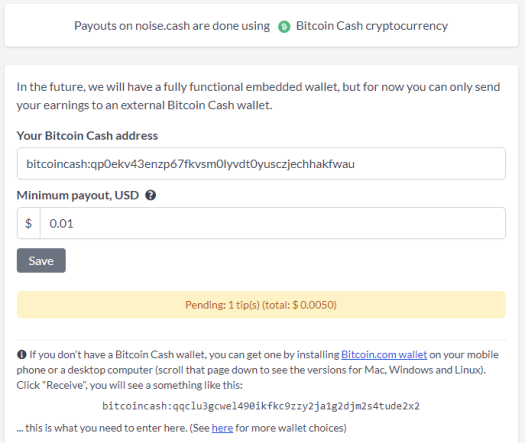The height and width of the screenshot is (443, 525).
Task: Click the embedded wallet explanation paragraph
Action: tap(258, 96)
